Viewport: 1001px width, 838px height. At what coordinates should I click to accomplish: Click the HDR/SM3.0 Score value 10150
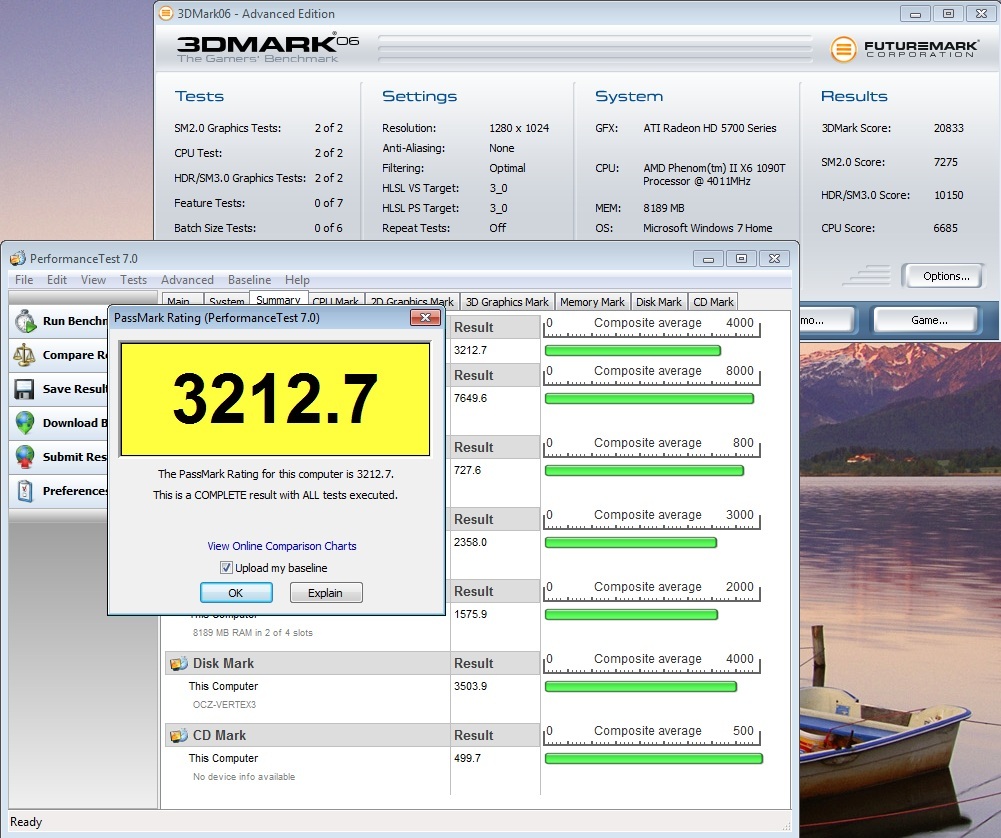pos(948,195)
